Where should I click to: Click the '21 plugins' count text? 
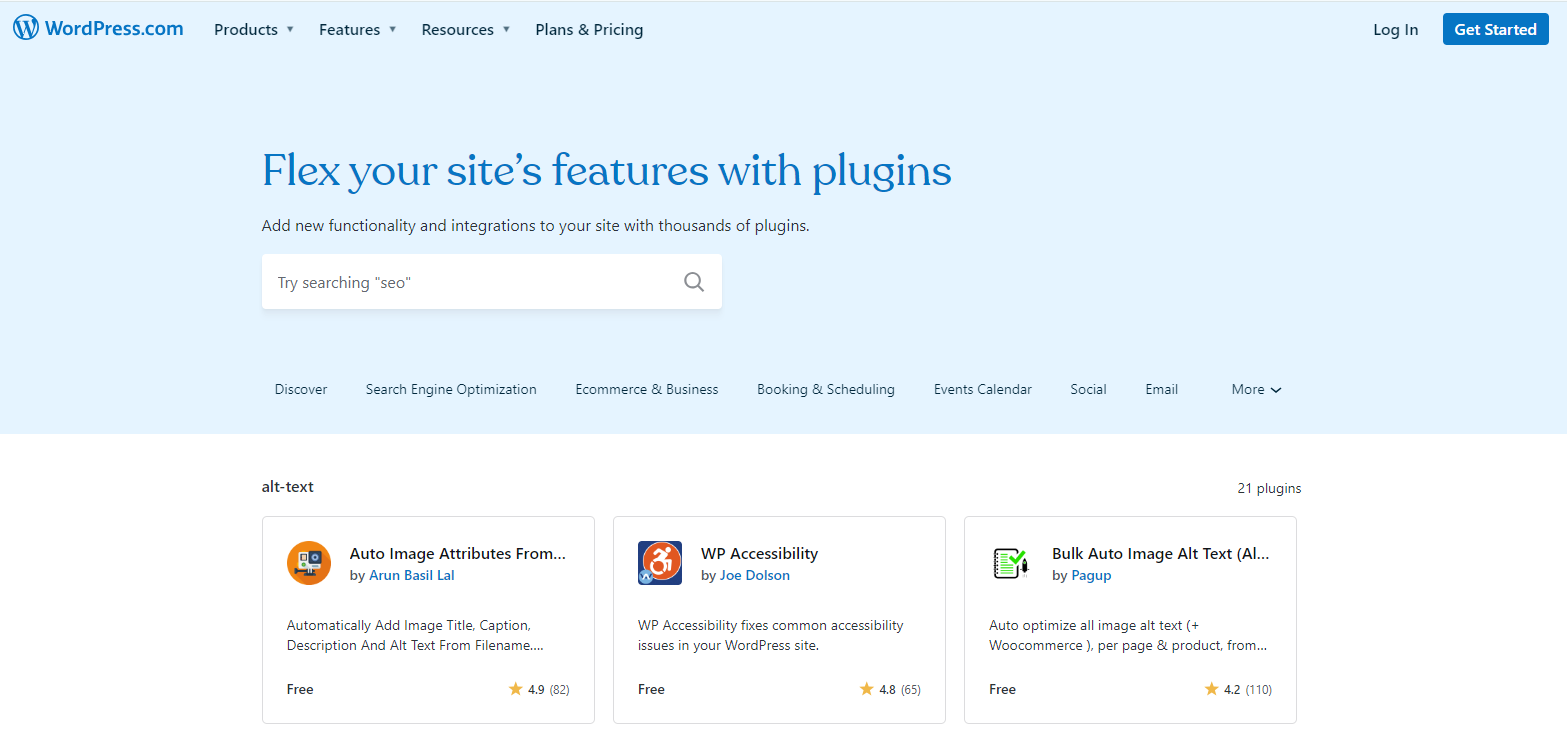1269,488
